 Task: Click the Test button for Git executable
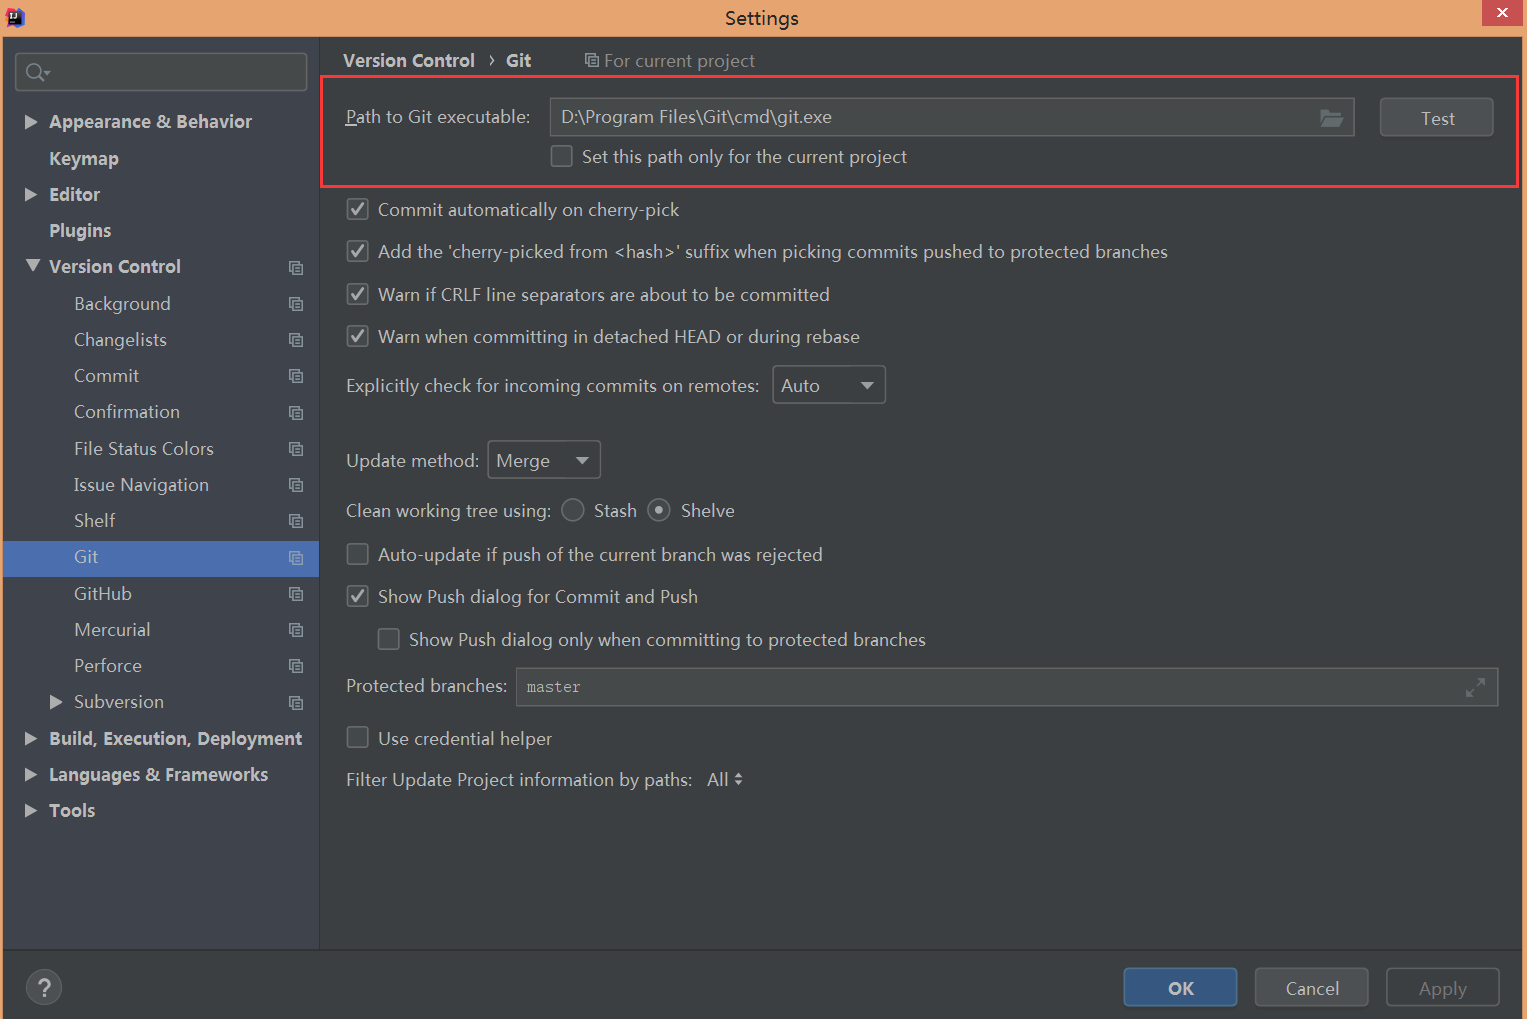1437,118
